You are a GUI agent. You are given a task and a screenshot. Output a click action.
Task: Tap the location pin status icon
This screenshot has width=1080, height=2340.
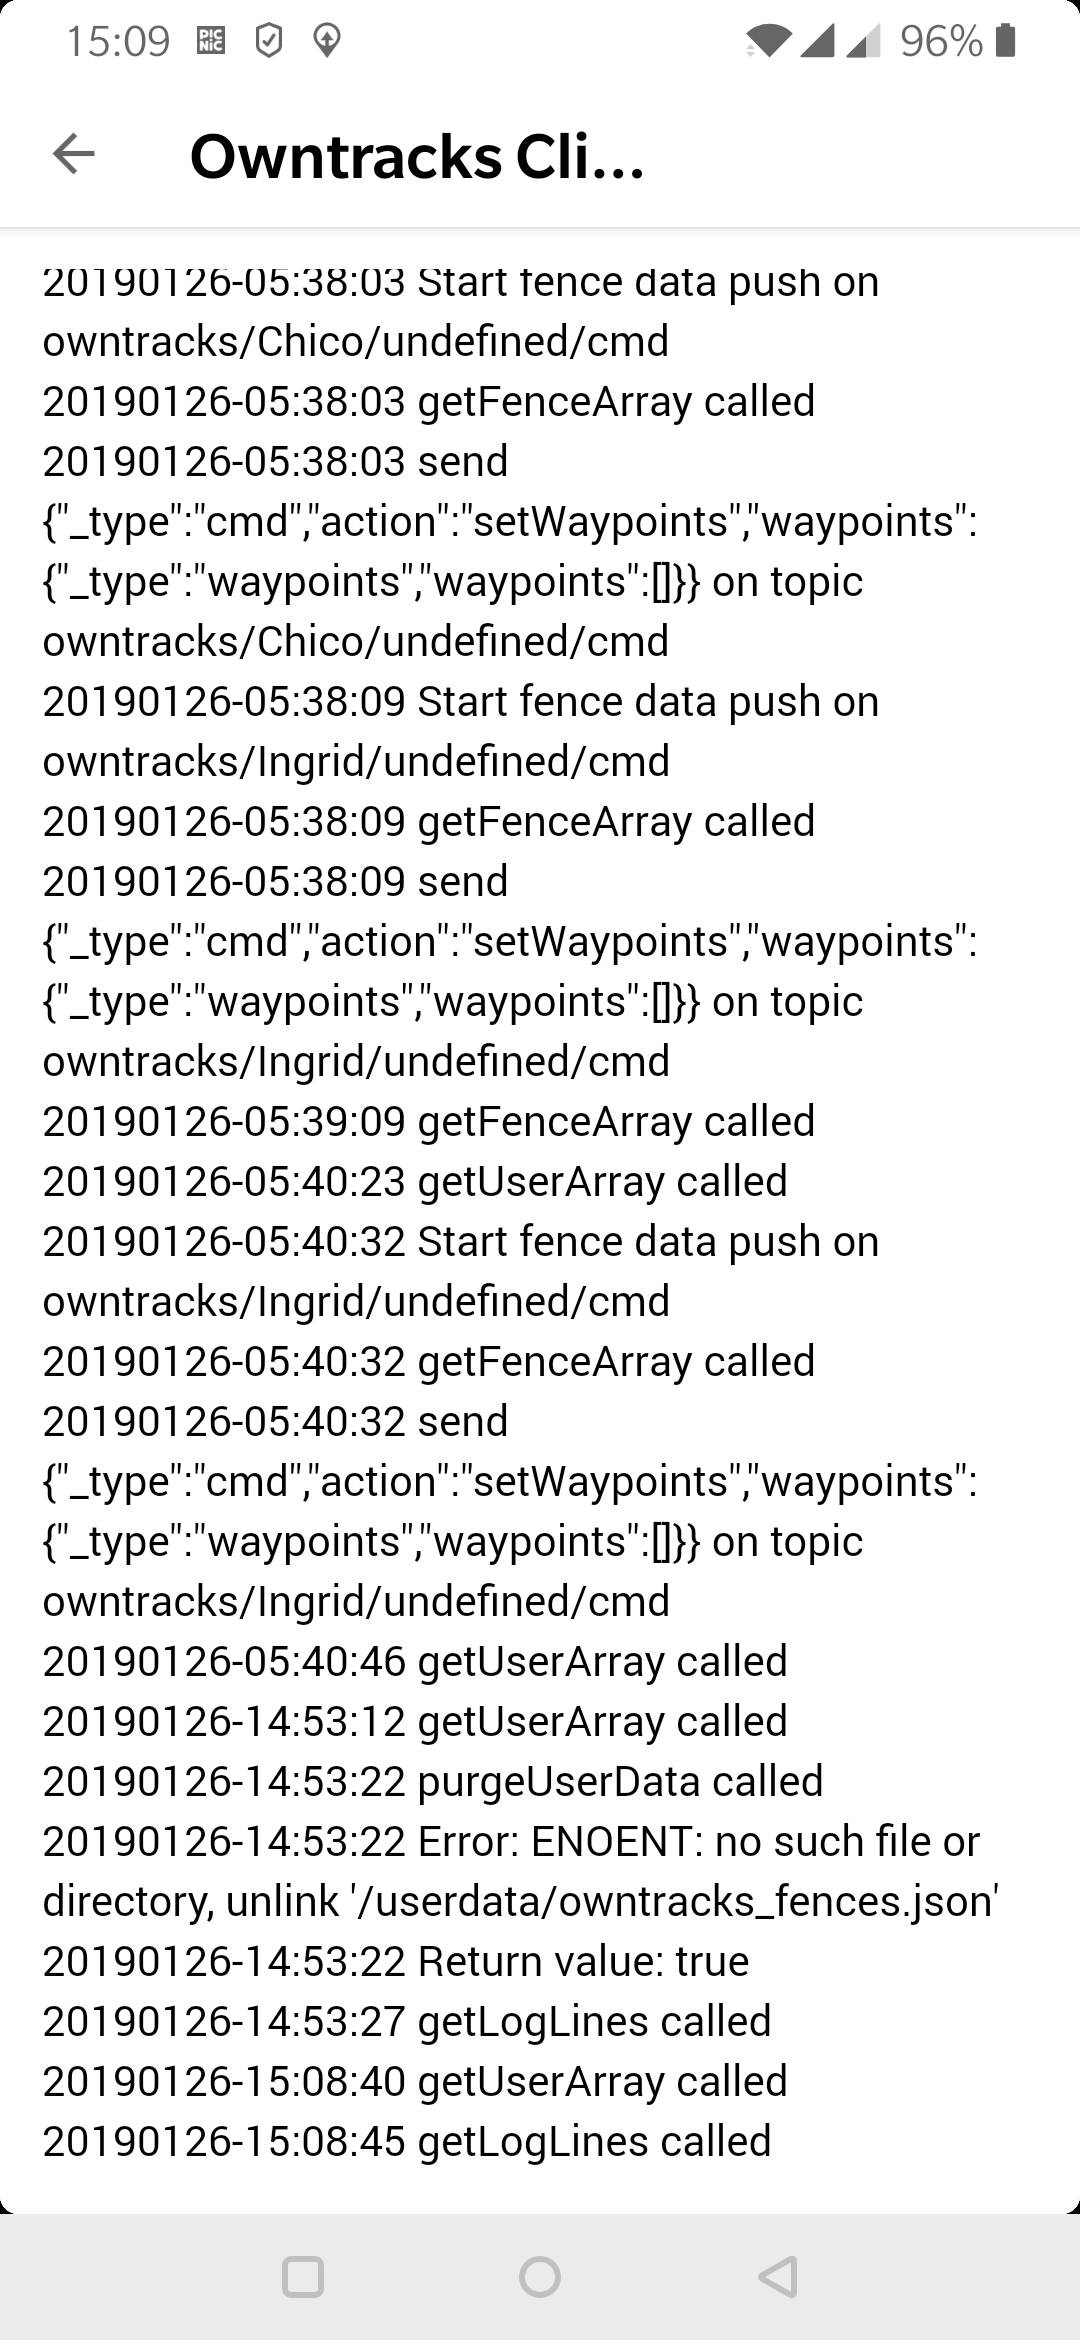[x=326, y=41]
